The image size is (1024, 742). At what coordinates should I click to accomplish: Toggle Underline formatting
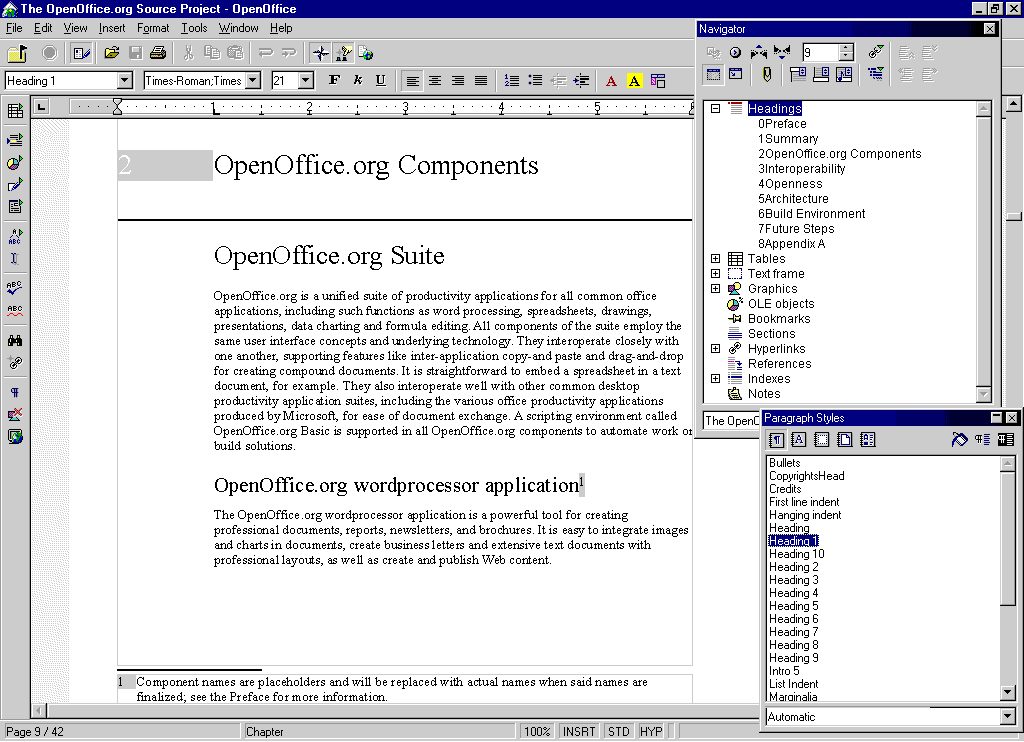coord(381,80)
